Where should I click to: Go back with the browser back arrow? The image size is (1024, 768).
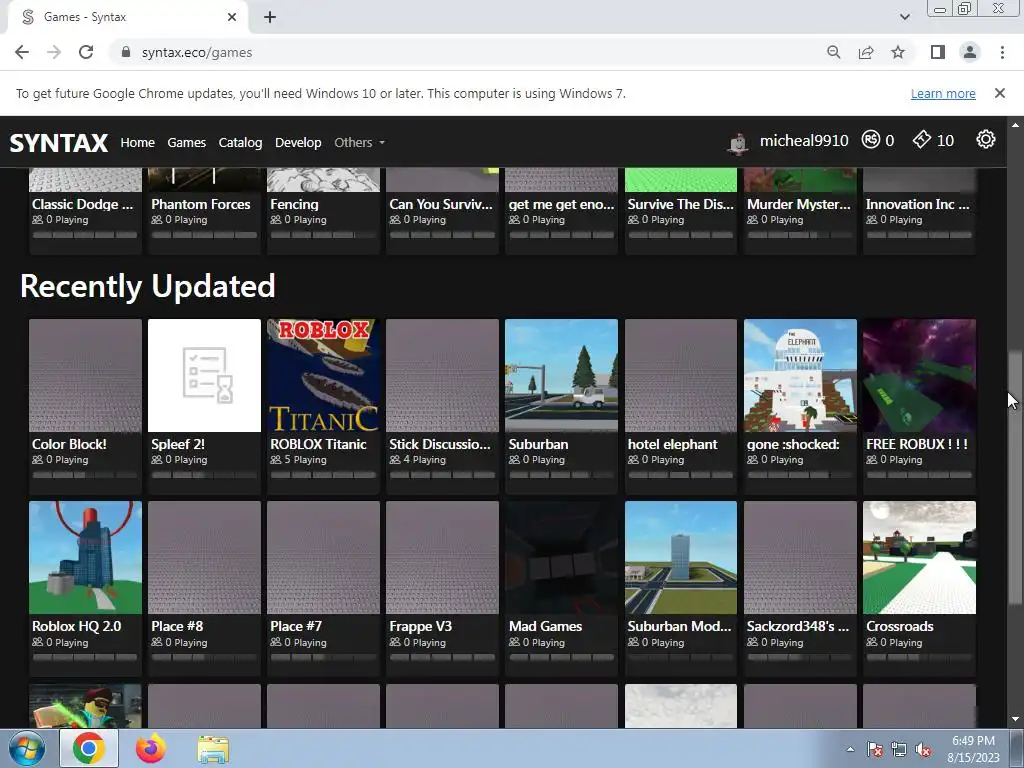[x=22, y=52]
